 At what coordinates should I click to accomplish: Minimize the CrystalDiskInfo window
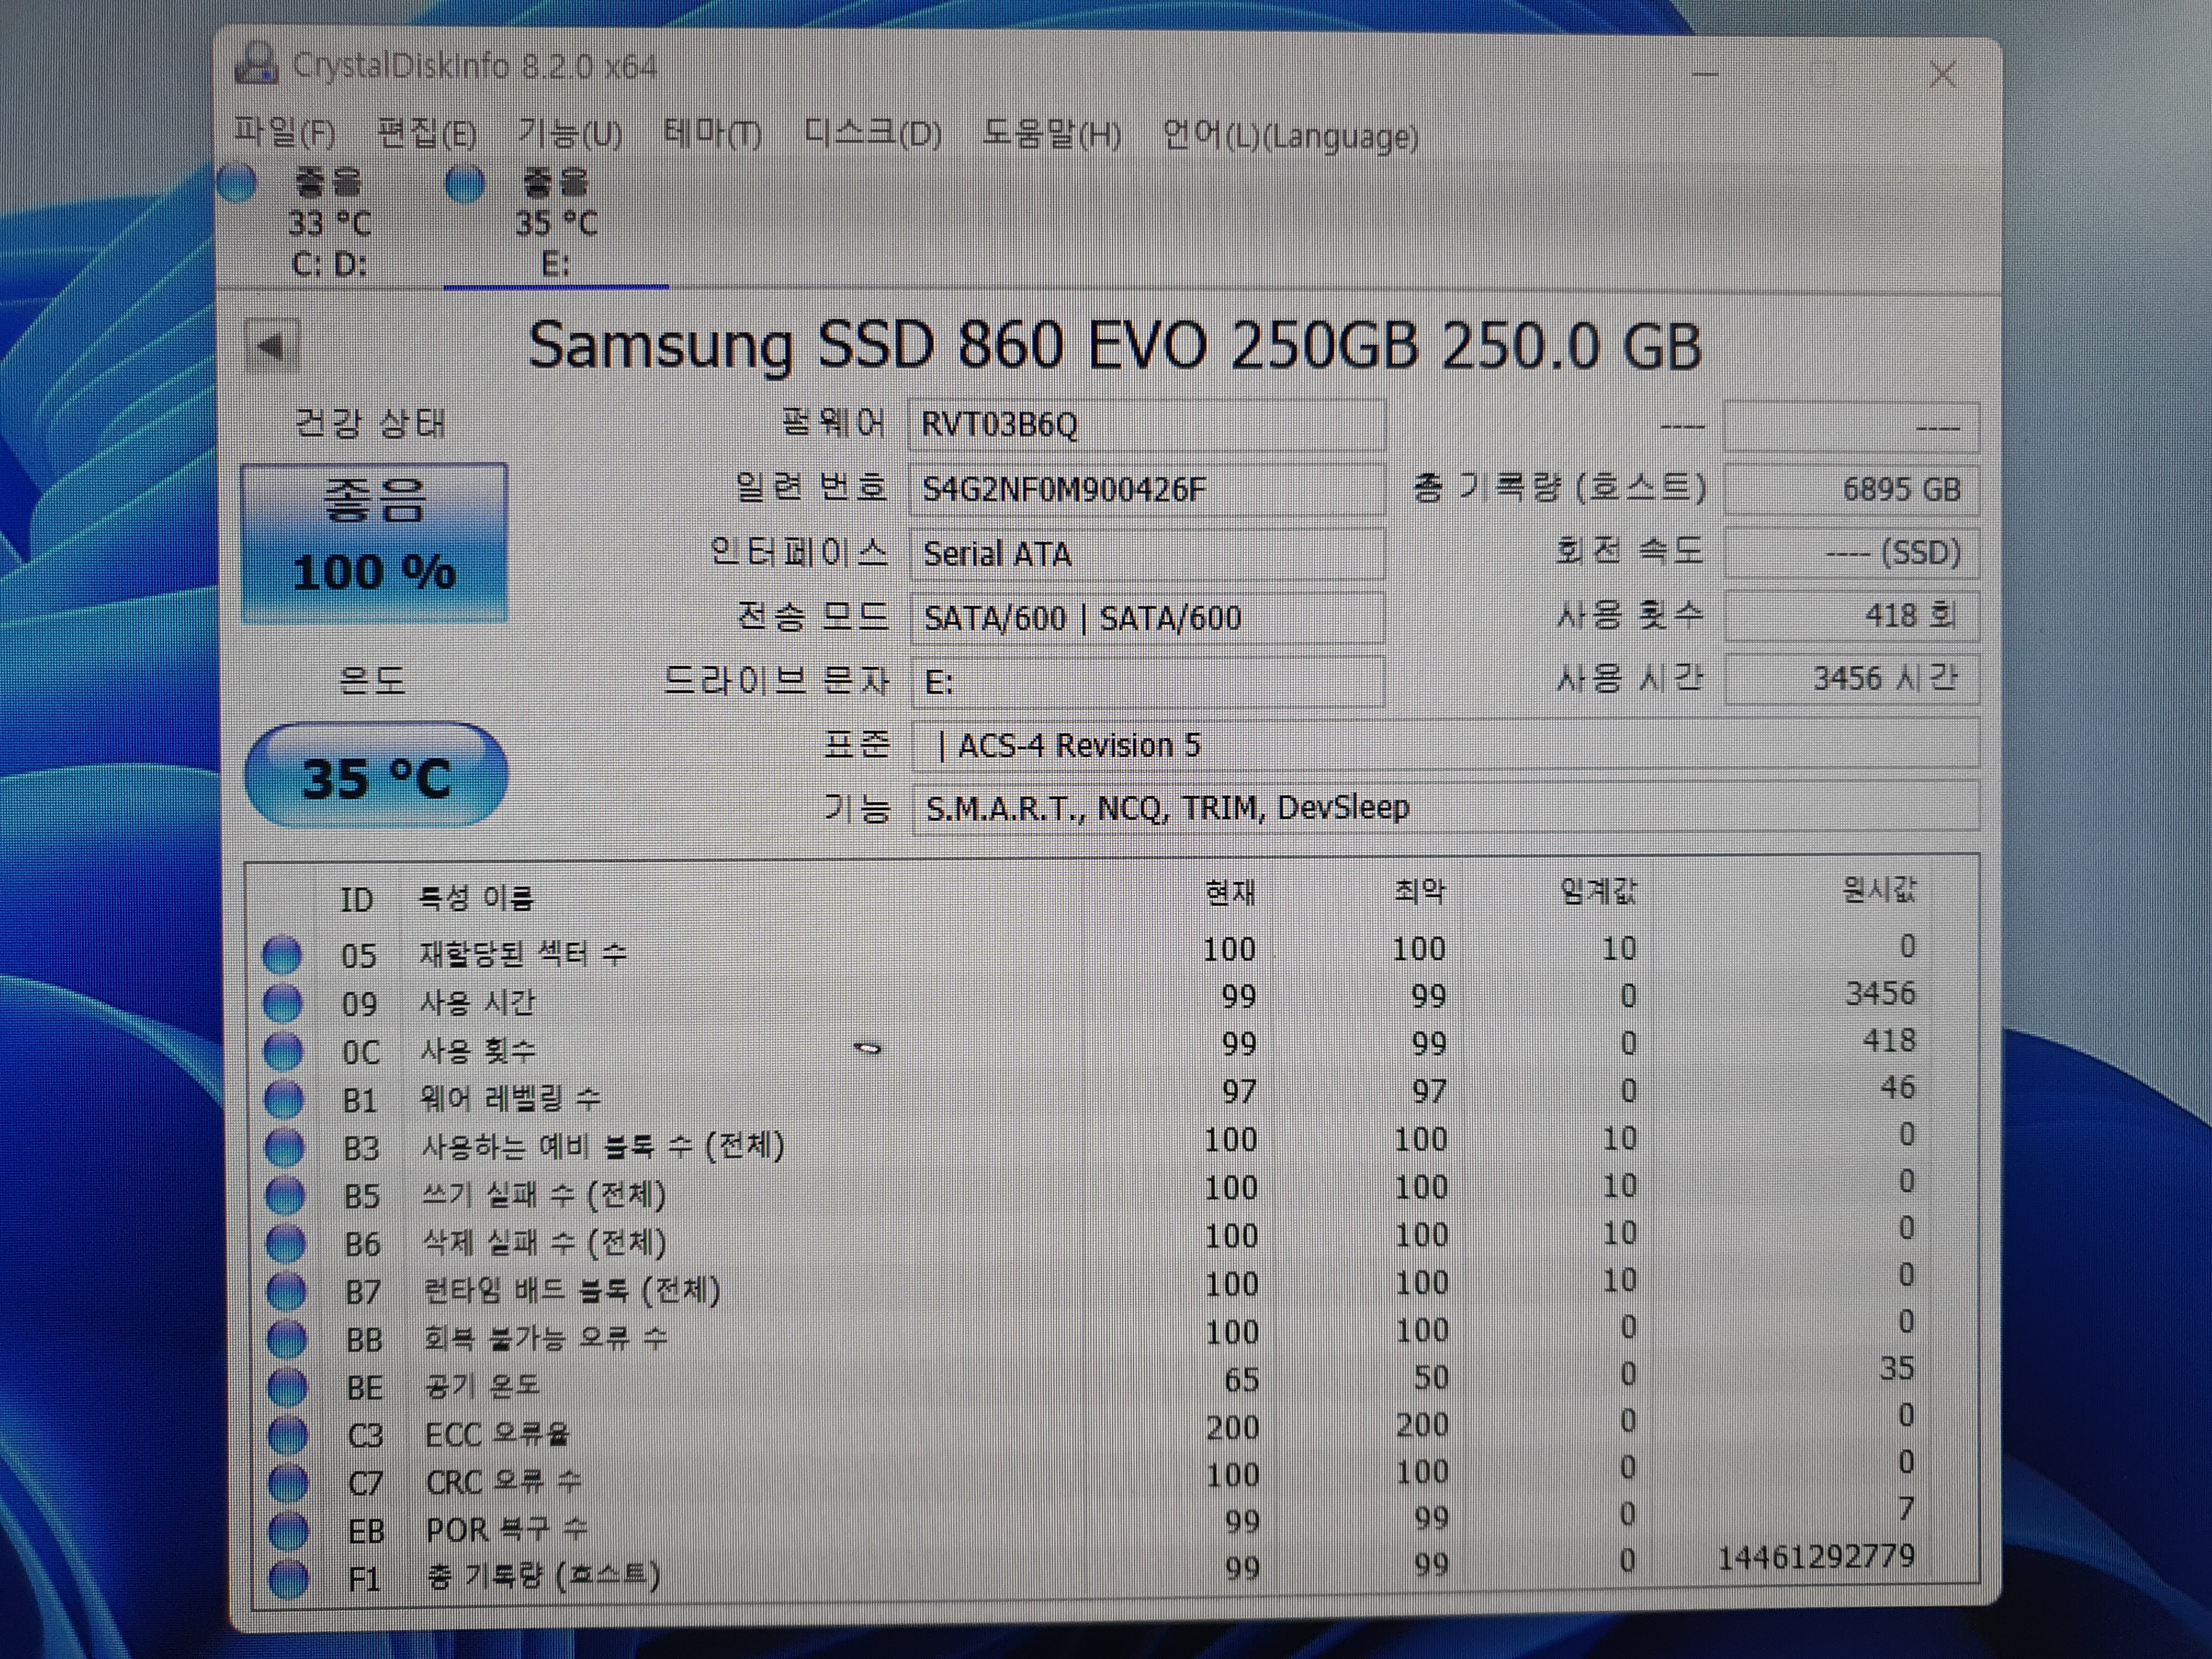pyautogui.click(x=1705, y=74)
